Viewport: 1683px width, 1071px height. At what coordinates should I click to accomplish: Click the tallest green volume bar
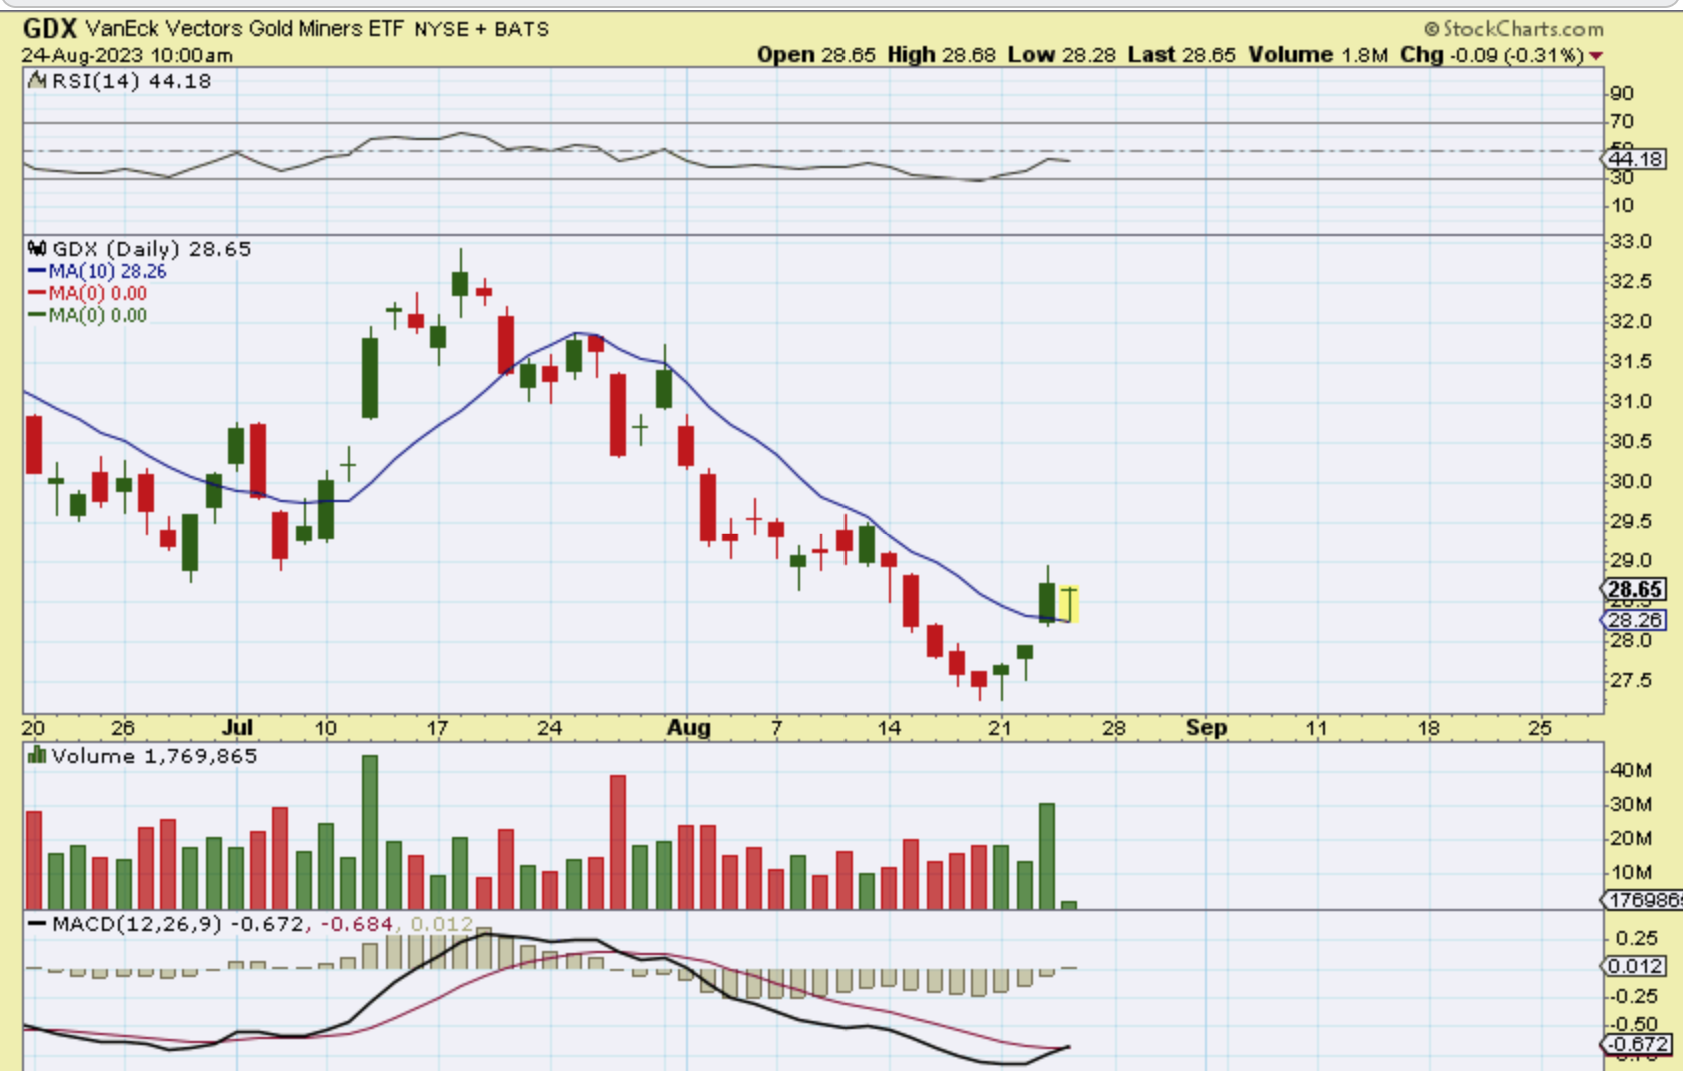(x=370, y=832)
